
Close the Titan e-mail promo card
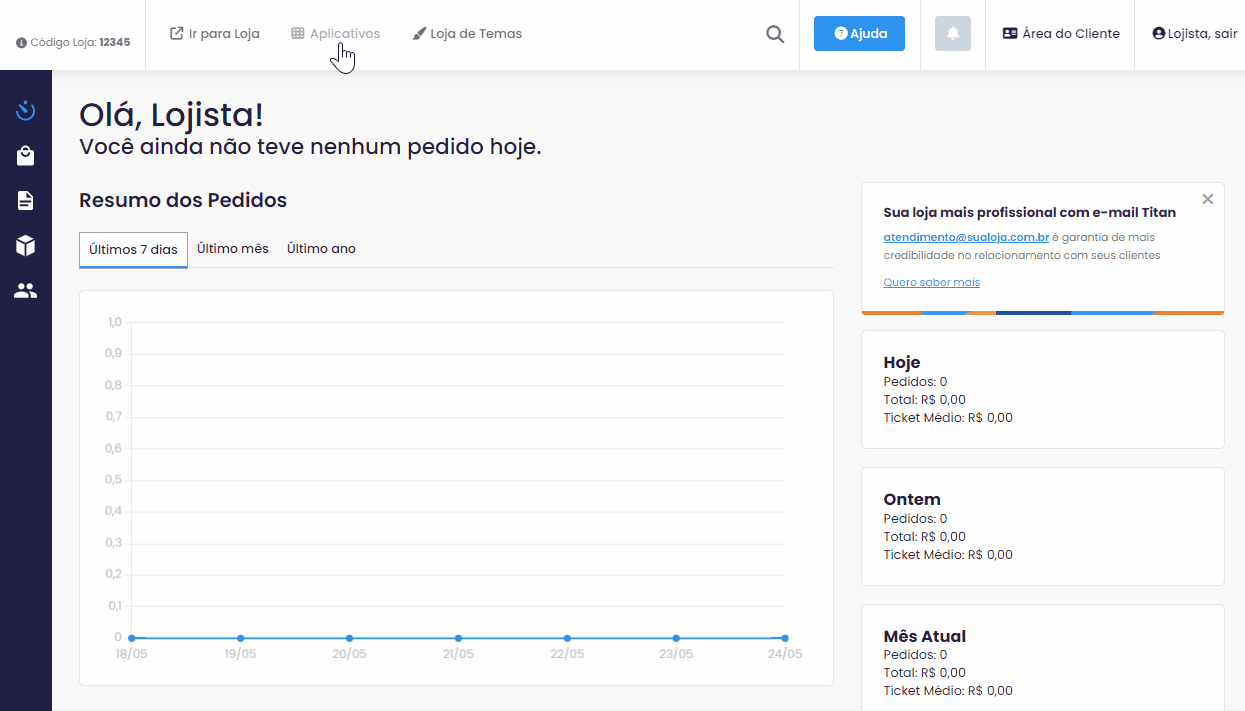tap(1208, 199)
